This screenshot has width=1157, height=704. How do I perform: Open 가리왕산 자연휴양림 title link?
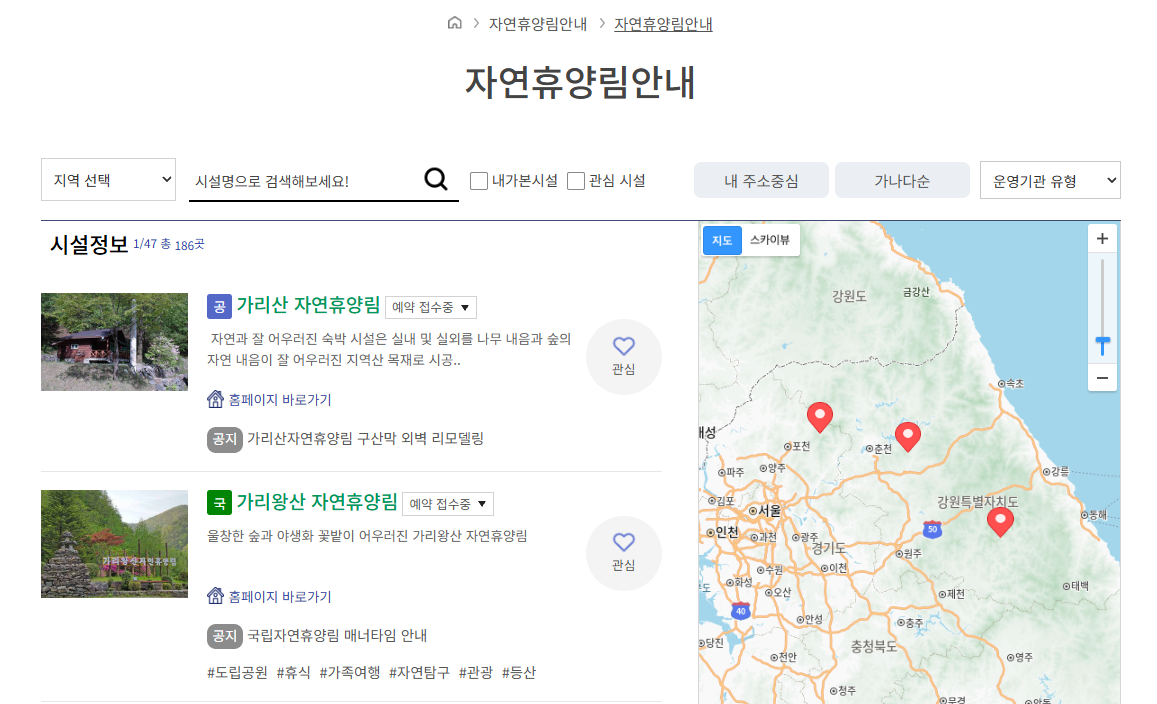[x=317, y=502]
